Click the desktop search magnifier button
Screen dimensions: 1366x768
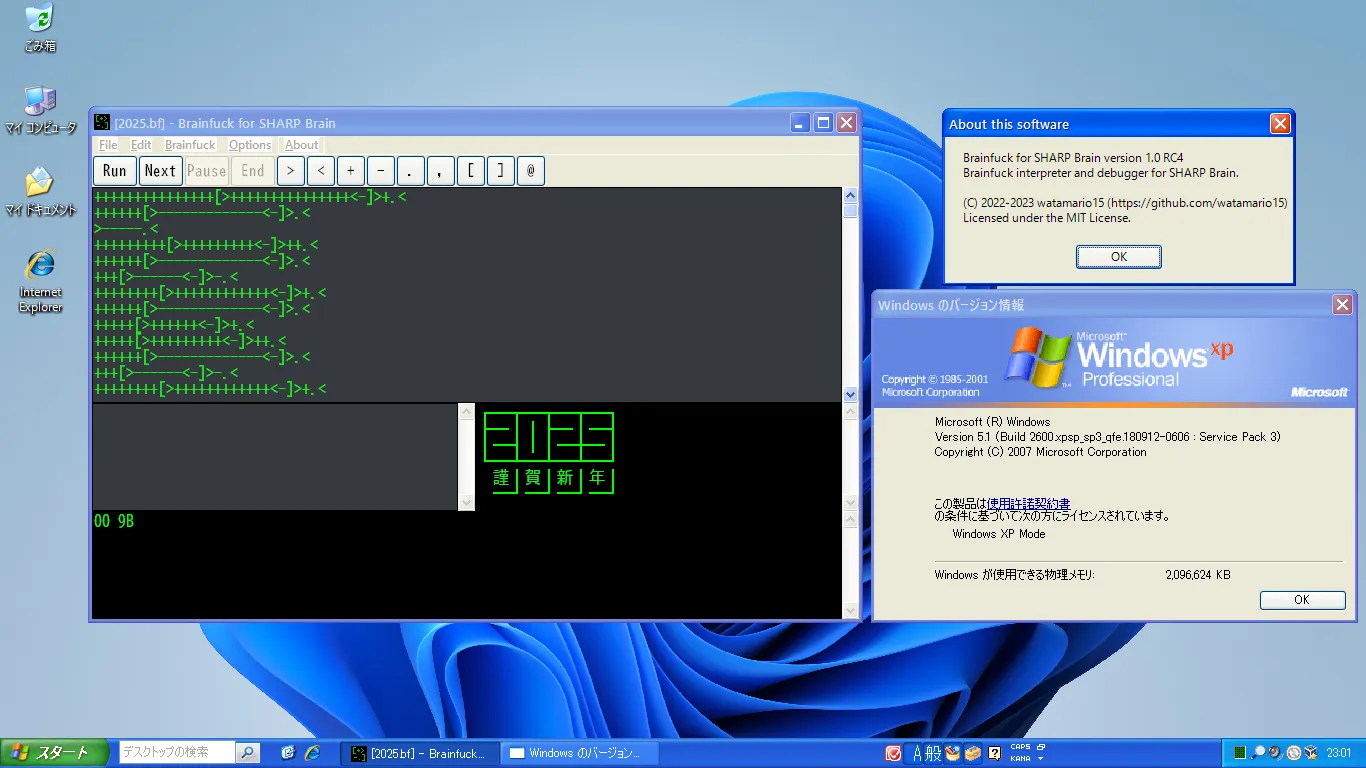tap(247, 752)
